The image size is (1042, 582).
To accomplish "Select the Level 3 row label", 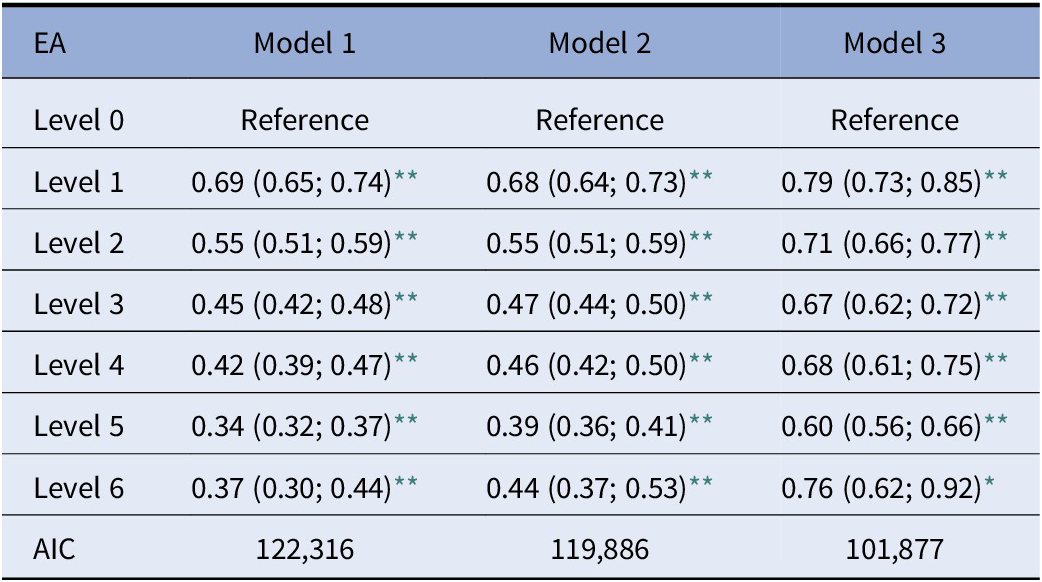I will [79, 305].
